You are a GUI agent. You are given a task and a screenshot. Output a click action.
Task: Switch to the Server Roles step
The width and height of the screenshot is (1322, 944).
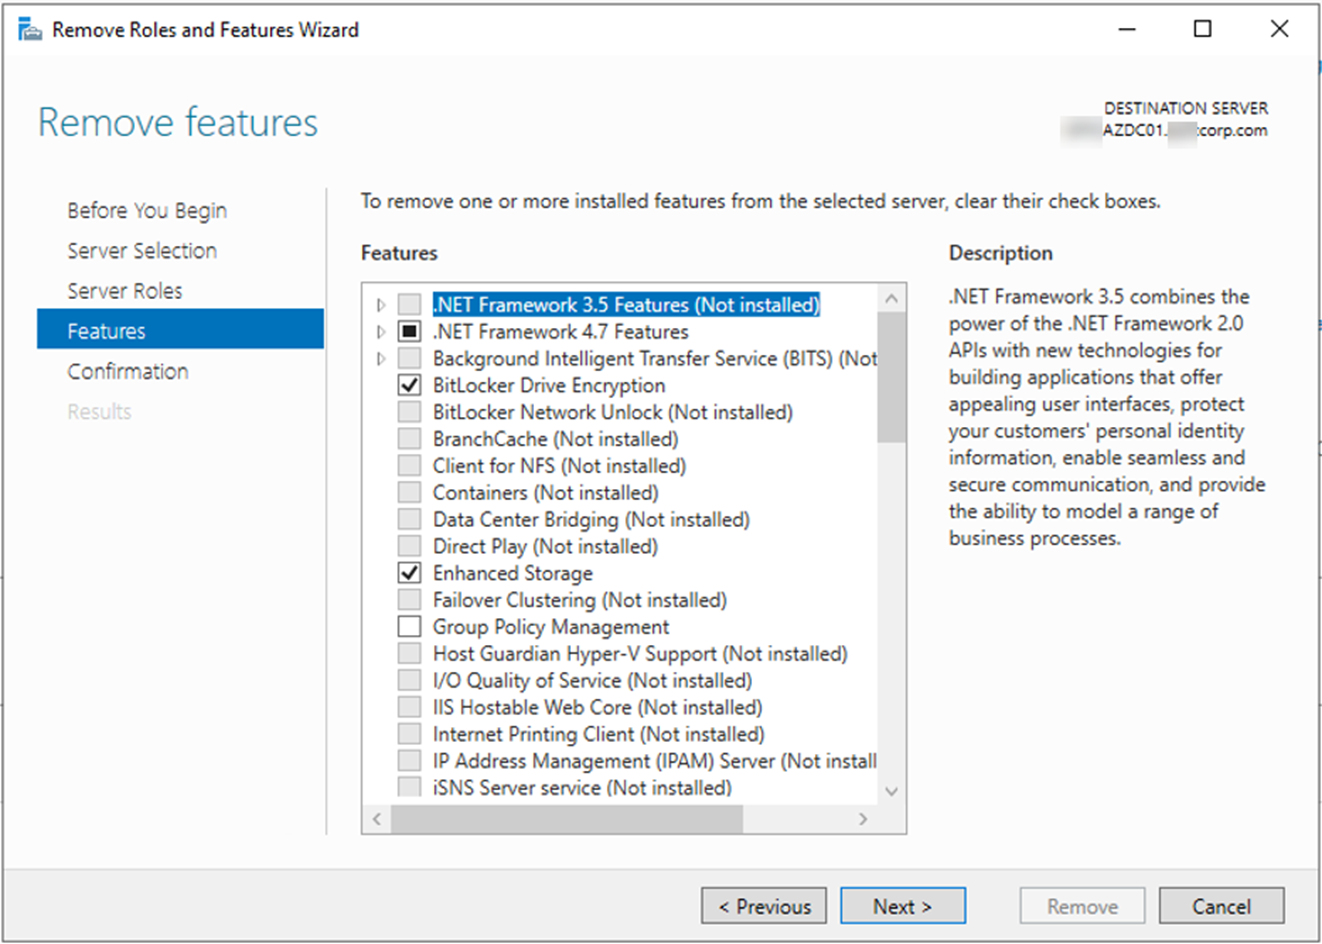(x=125, y=291)
